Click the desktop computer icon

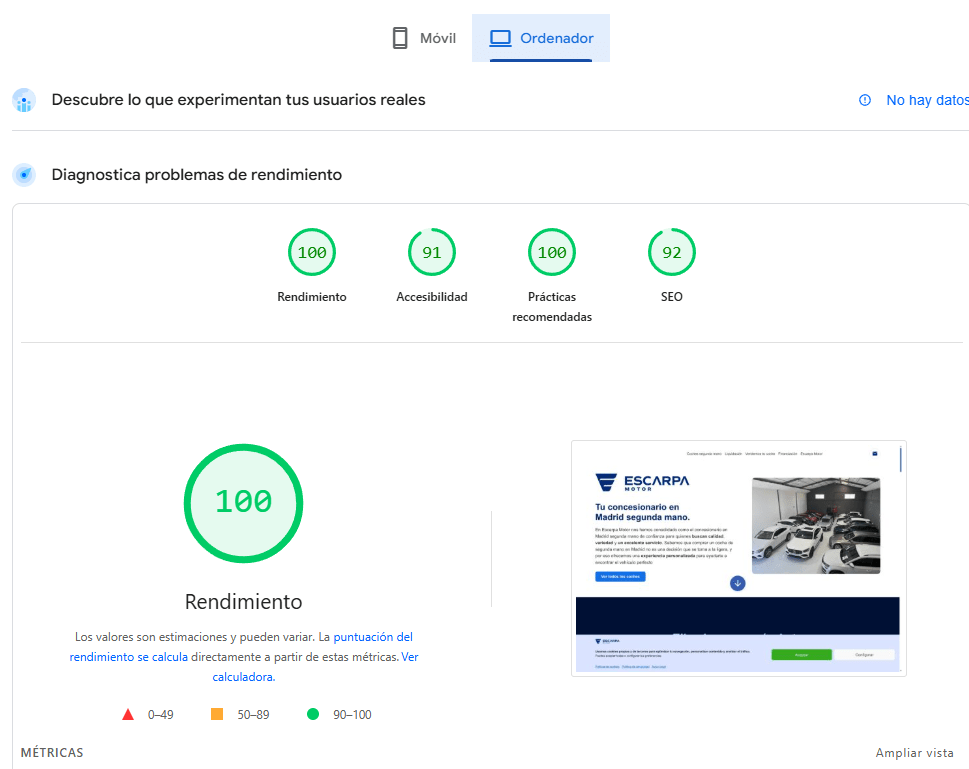coord(500,38)
